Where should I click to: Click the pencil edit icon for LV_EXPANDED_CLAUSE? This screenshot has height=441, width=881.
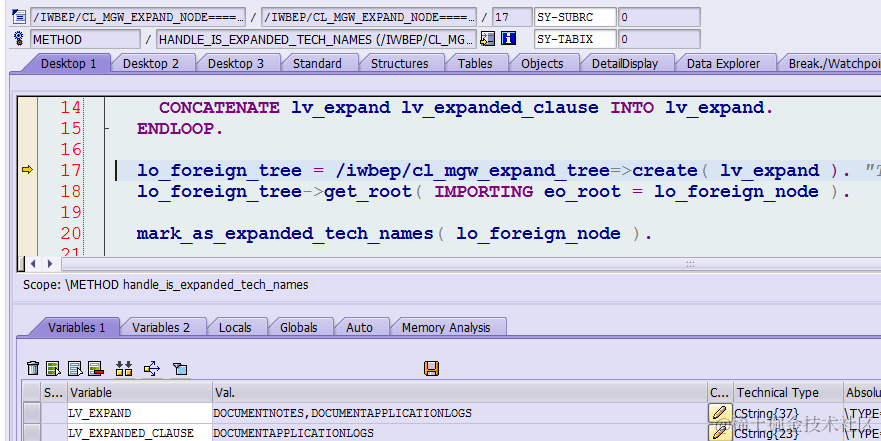[719, 433]
